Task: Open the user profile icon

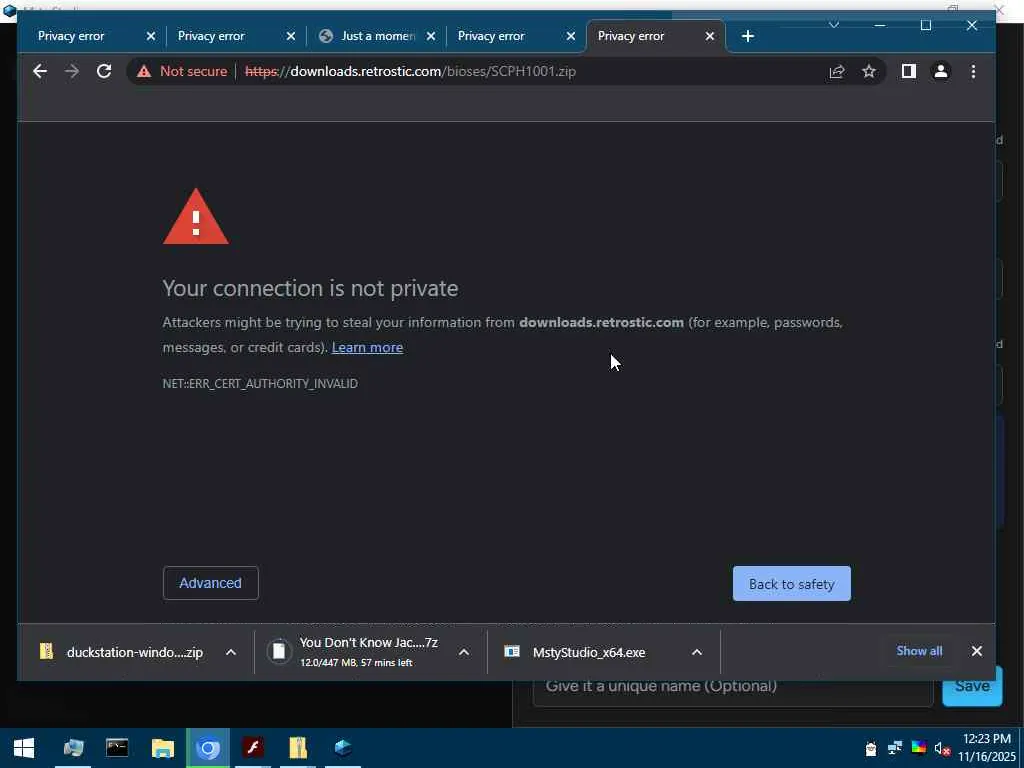Action: pos(940,71)
